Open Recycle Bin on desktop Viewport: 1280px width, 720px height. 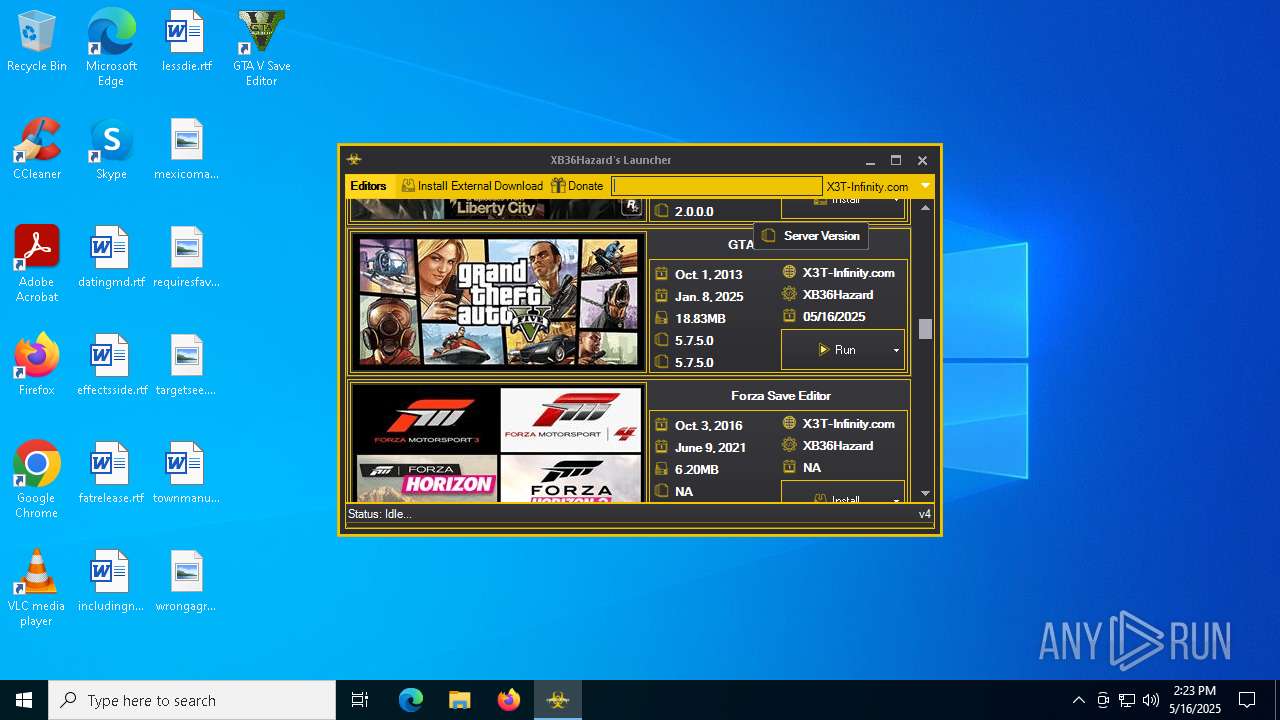[37, 41]
